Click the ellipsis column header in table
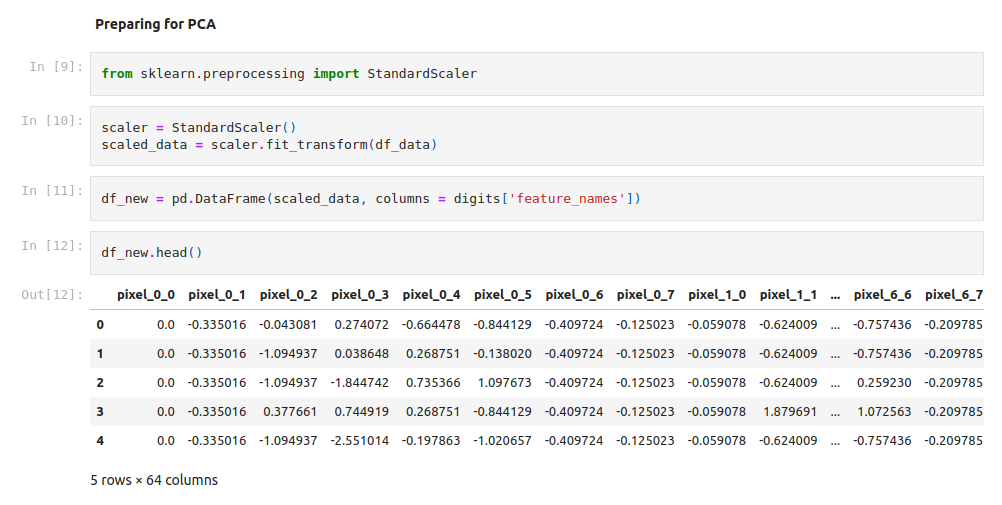 click(x=835, y=295)
